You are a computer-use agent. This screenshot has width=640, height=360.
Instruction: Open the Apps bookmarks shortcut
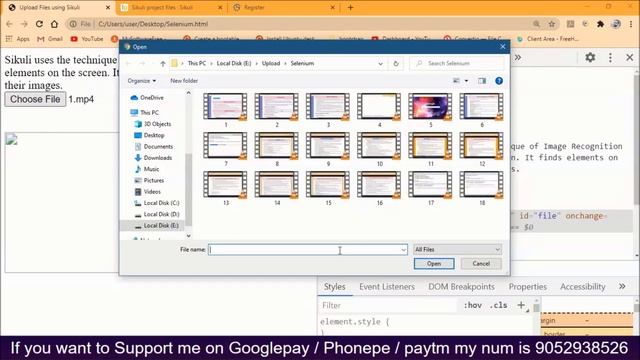click(18, 39)
